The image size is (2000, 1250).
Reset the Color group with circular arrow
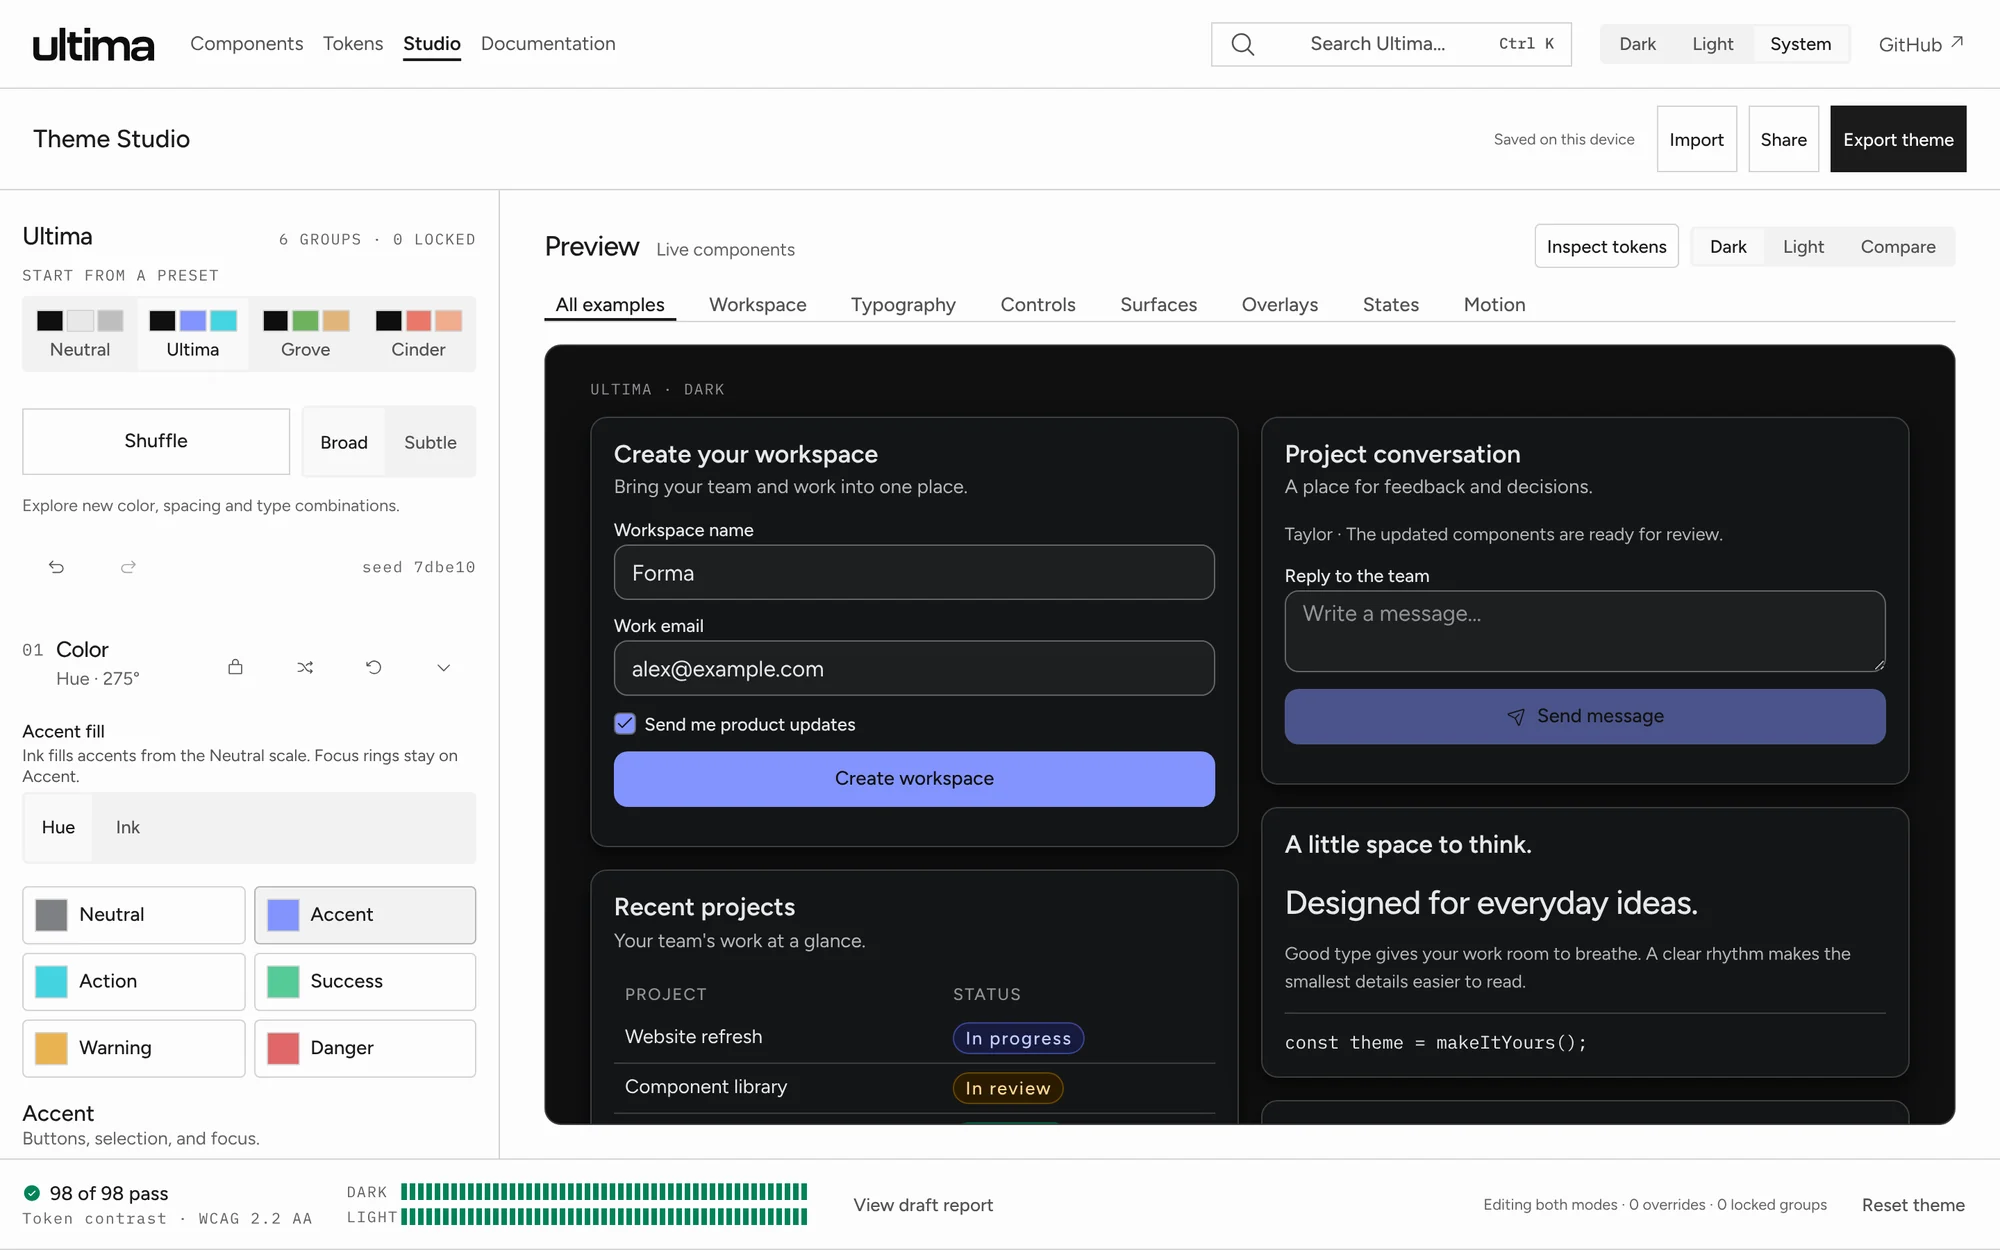pyautogui.click(x=374, y=667)
